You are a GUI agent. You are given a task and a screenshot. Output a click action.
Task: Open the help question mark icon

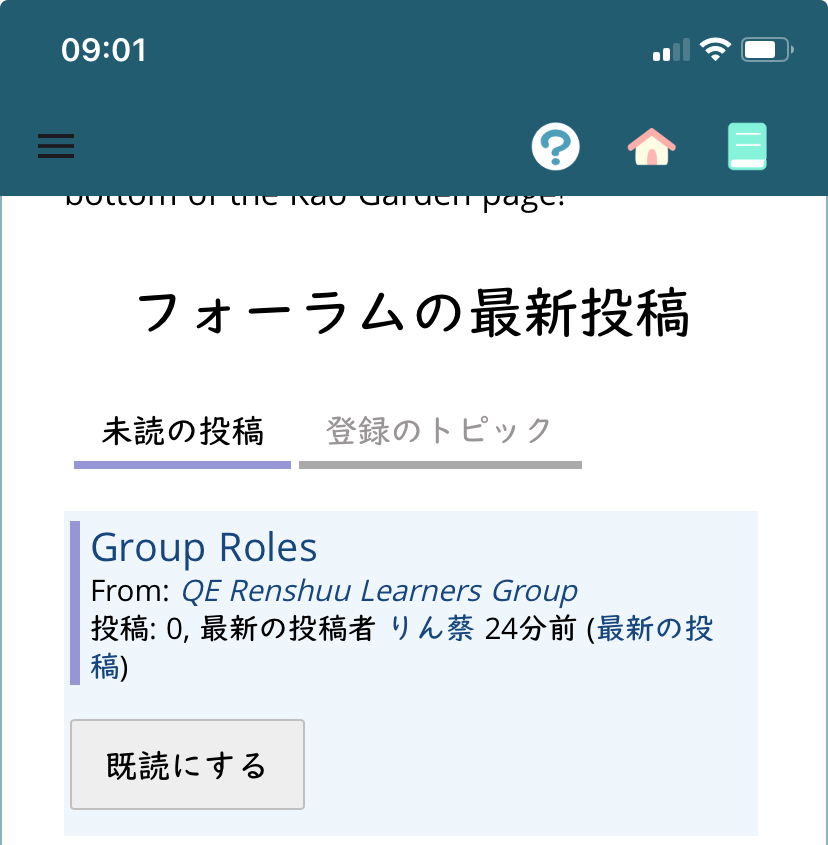555,147
